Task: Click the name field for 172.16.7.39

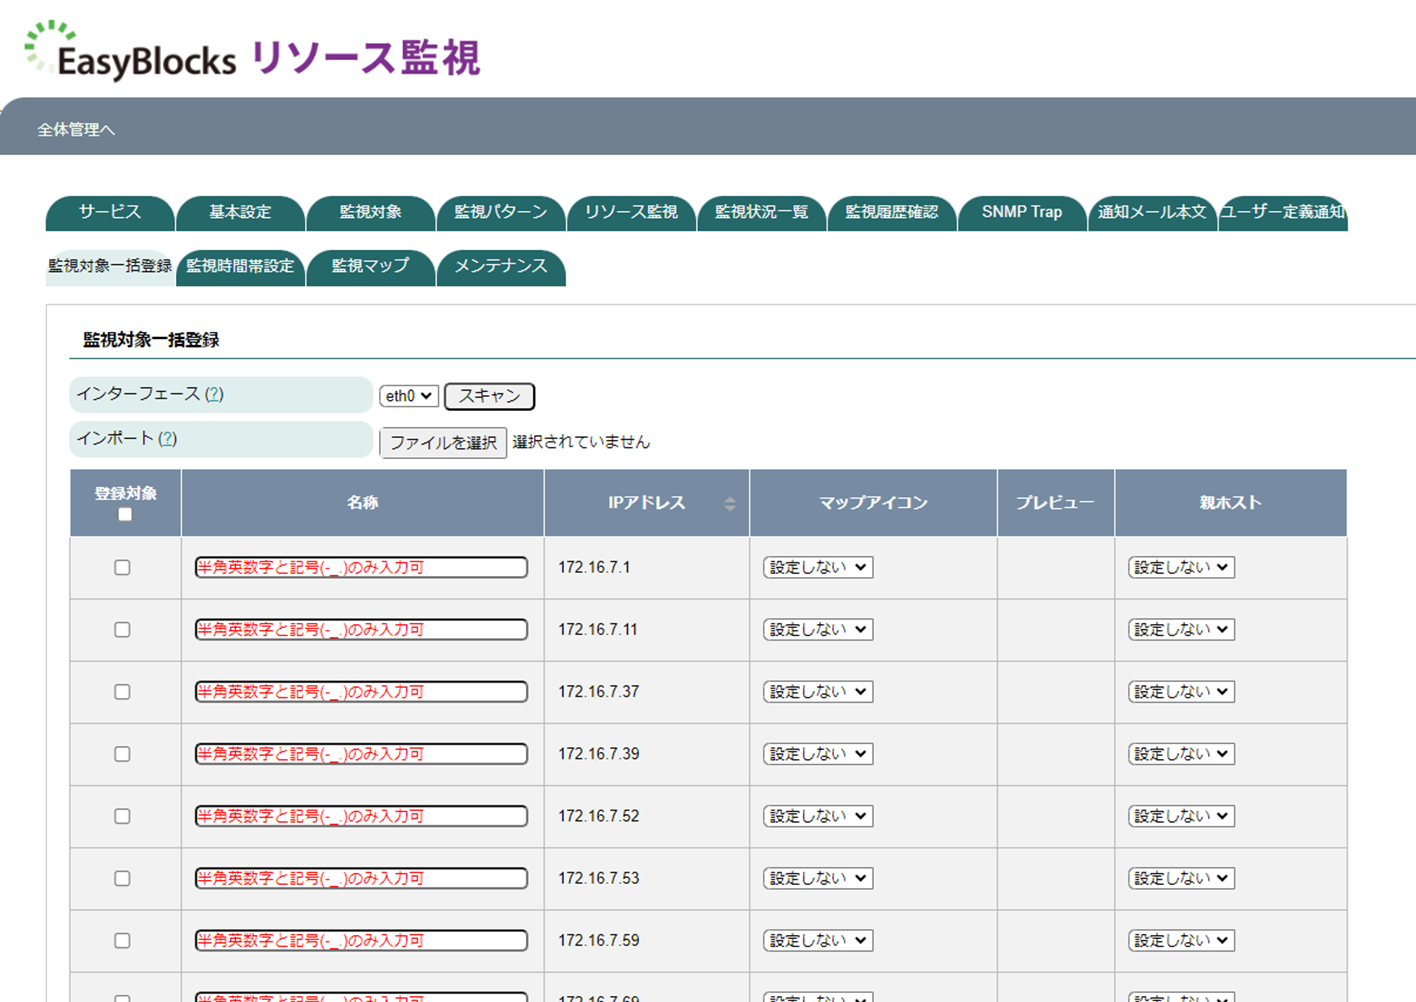Action: pos(361,754)
